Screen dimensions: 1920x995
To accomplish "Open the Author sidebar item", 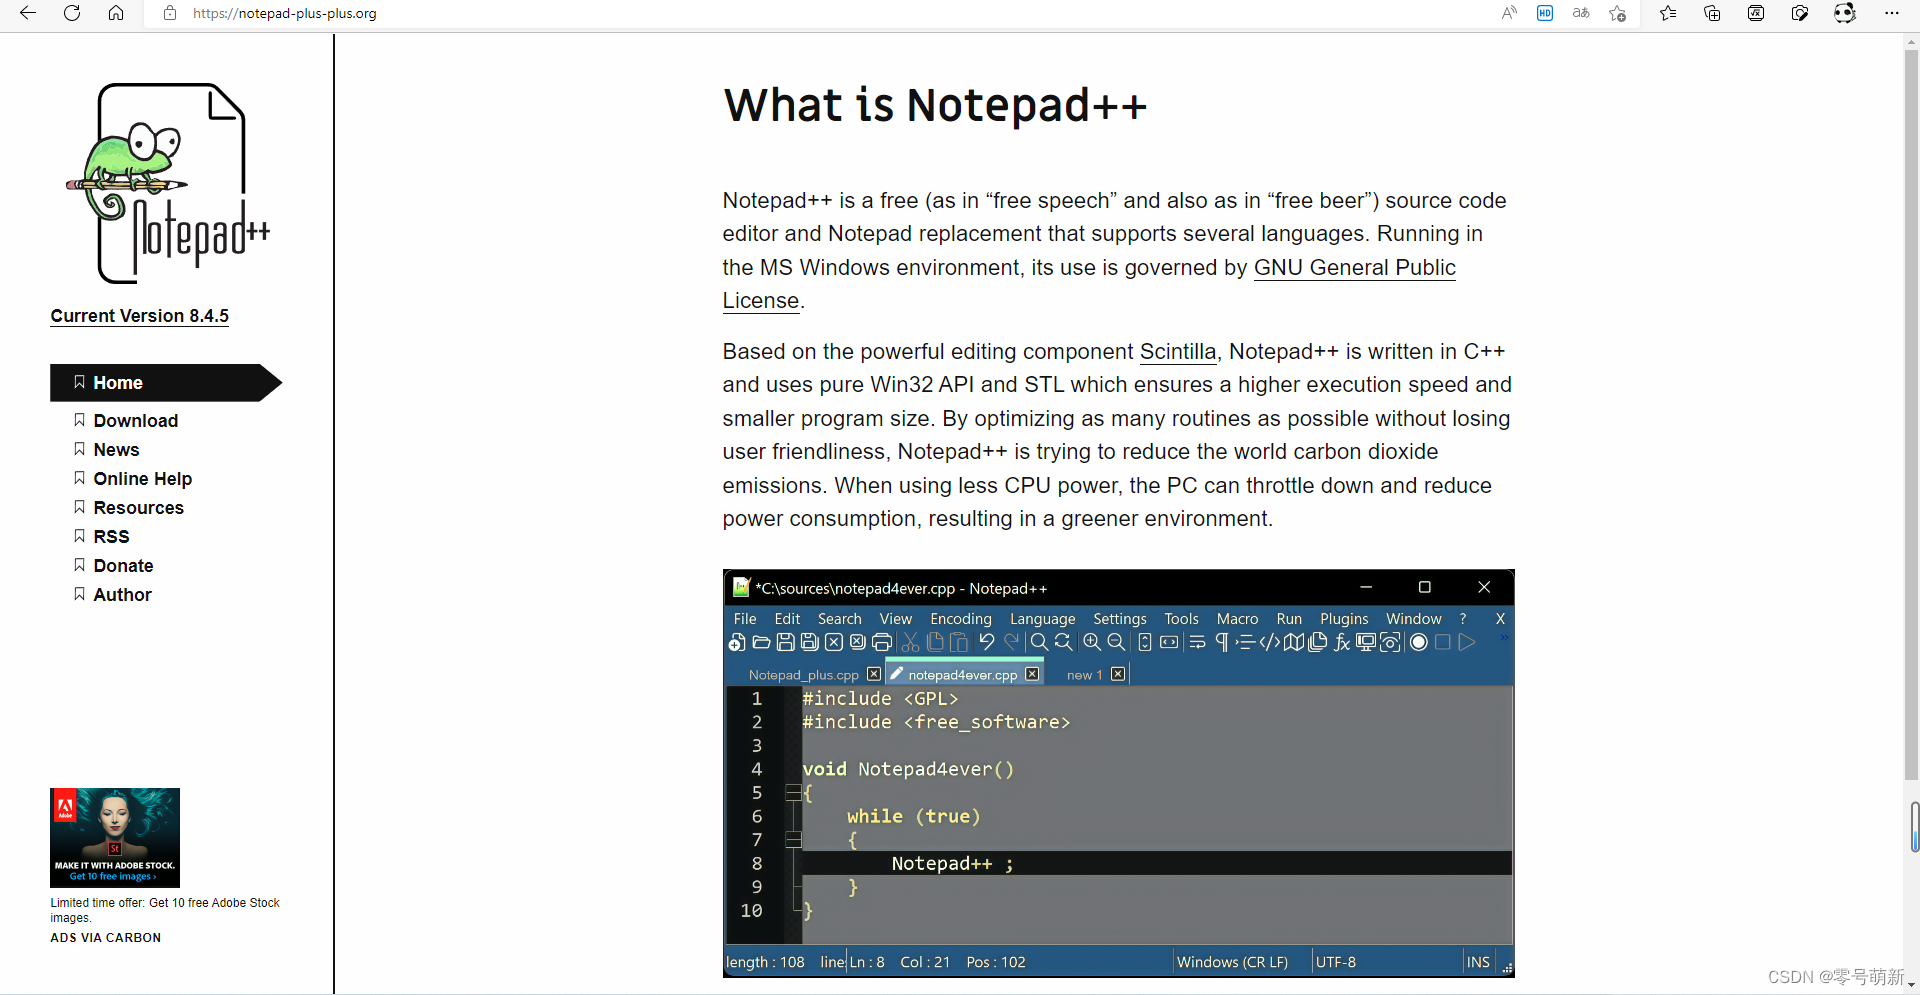I will [x=122, y=595].
